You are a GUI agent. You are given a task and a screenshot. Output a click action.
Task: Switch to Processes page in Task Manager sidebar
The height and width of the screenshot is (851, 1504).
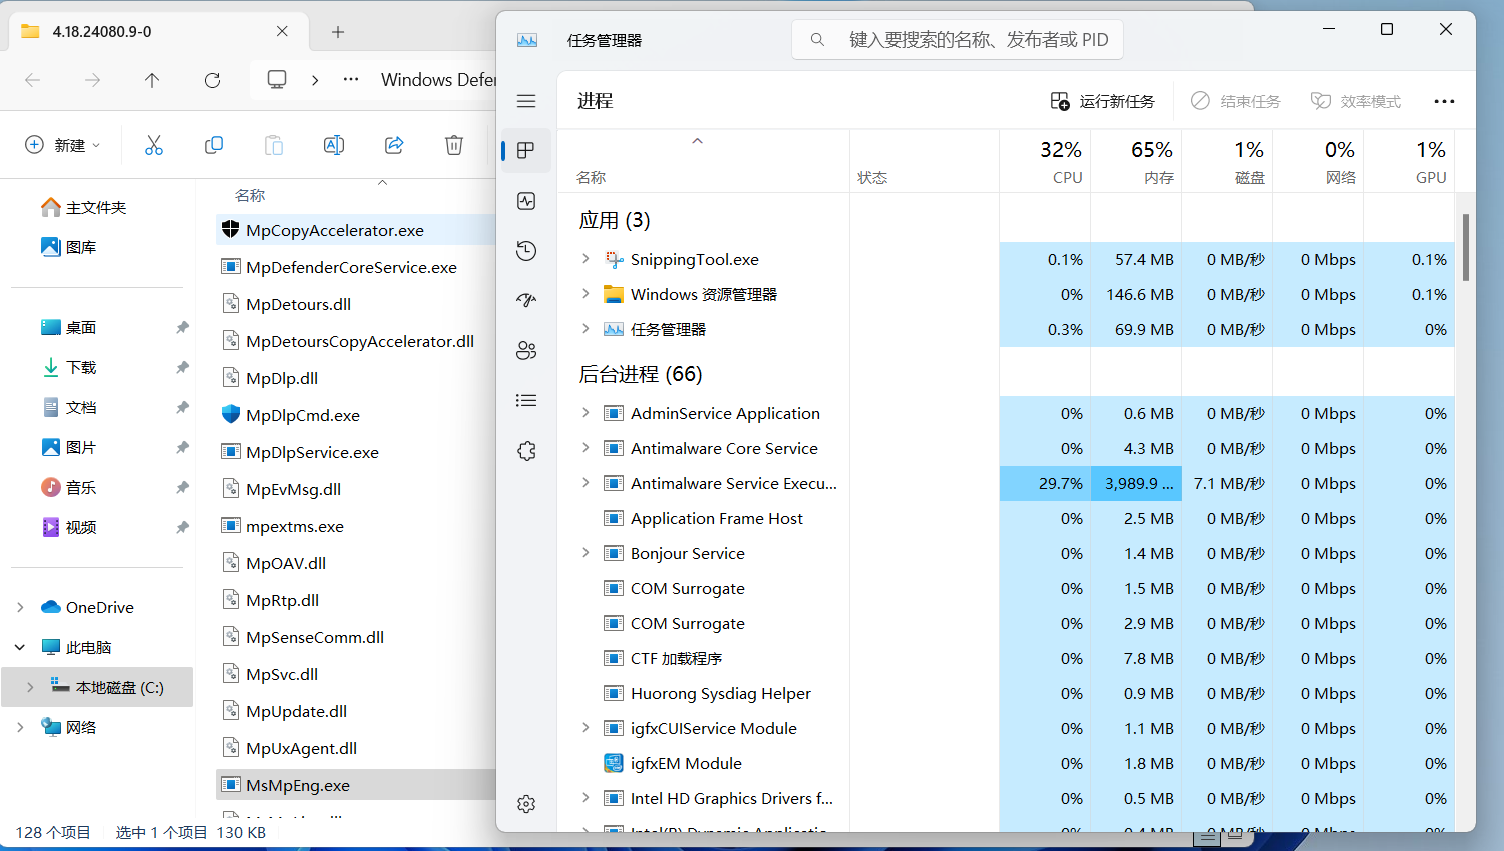click(x=526, y=150)
